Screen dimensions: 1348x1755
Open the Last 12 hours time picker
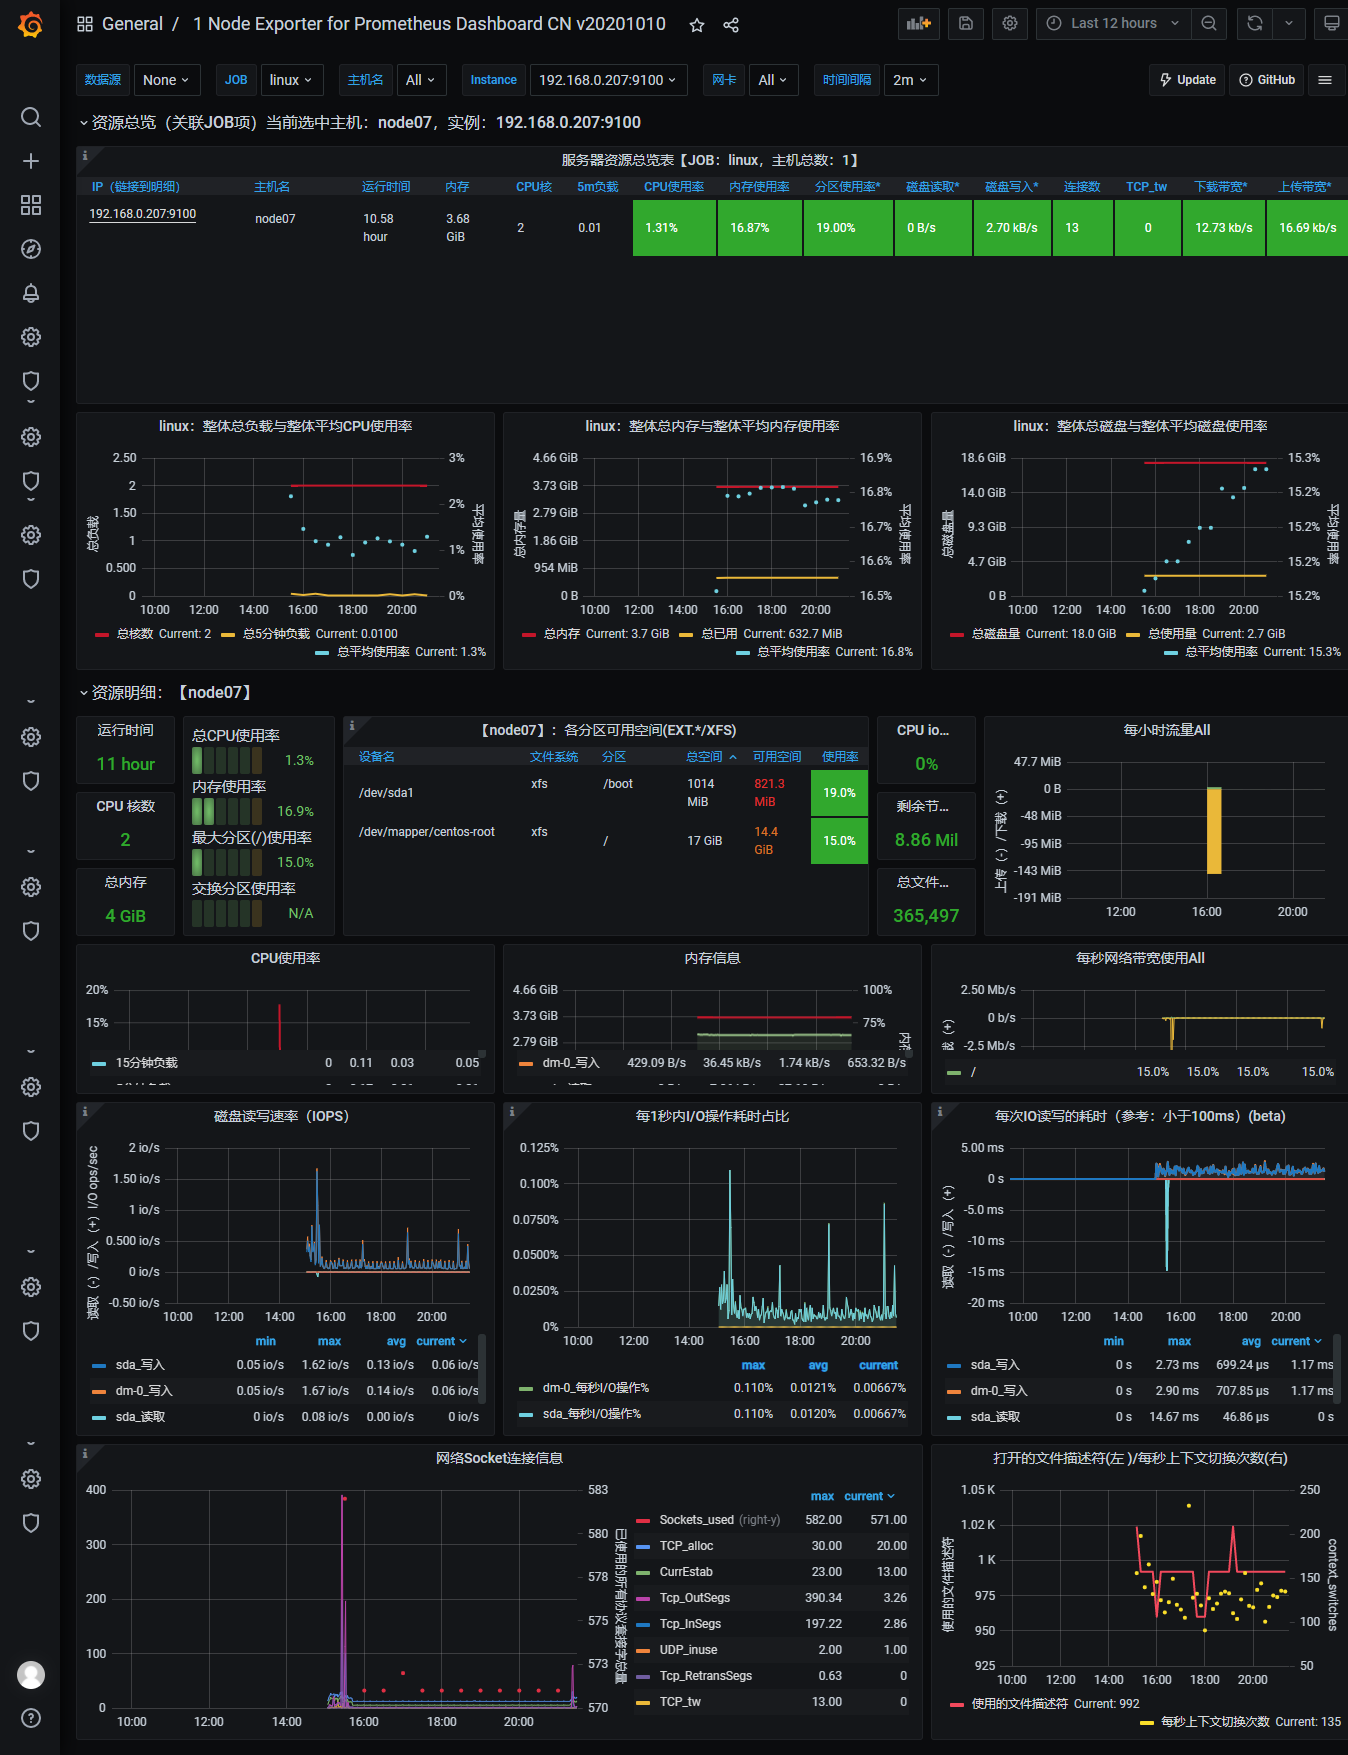click(1113, 23)
